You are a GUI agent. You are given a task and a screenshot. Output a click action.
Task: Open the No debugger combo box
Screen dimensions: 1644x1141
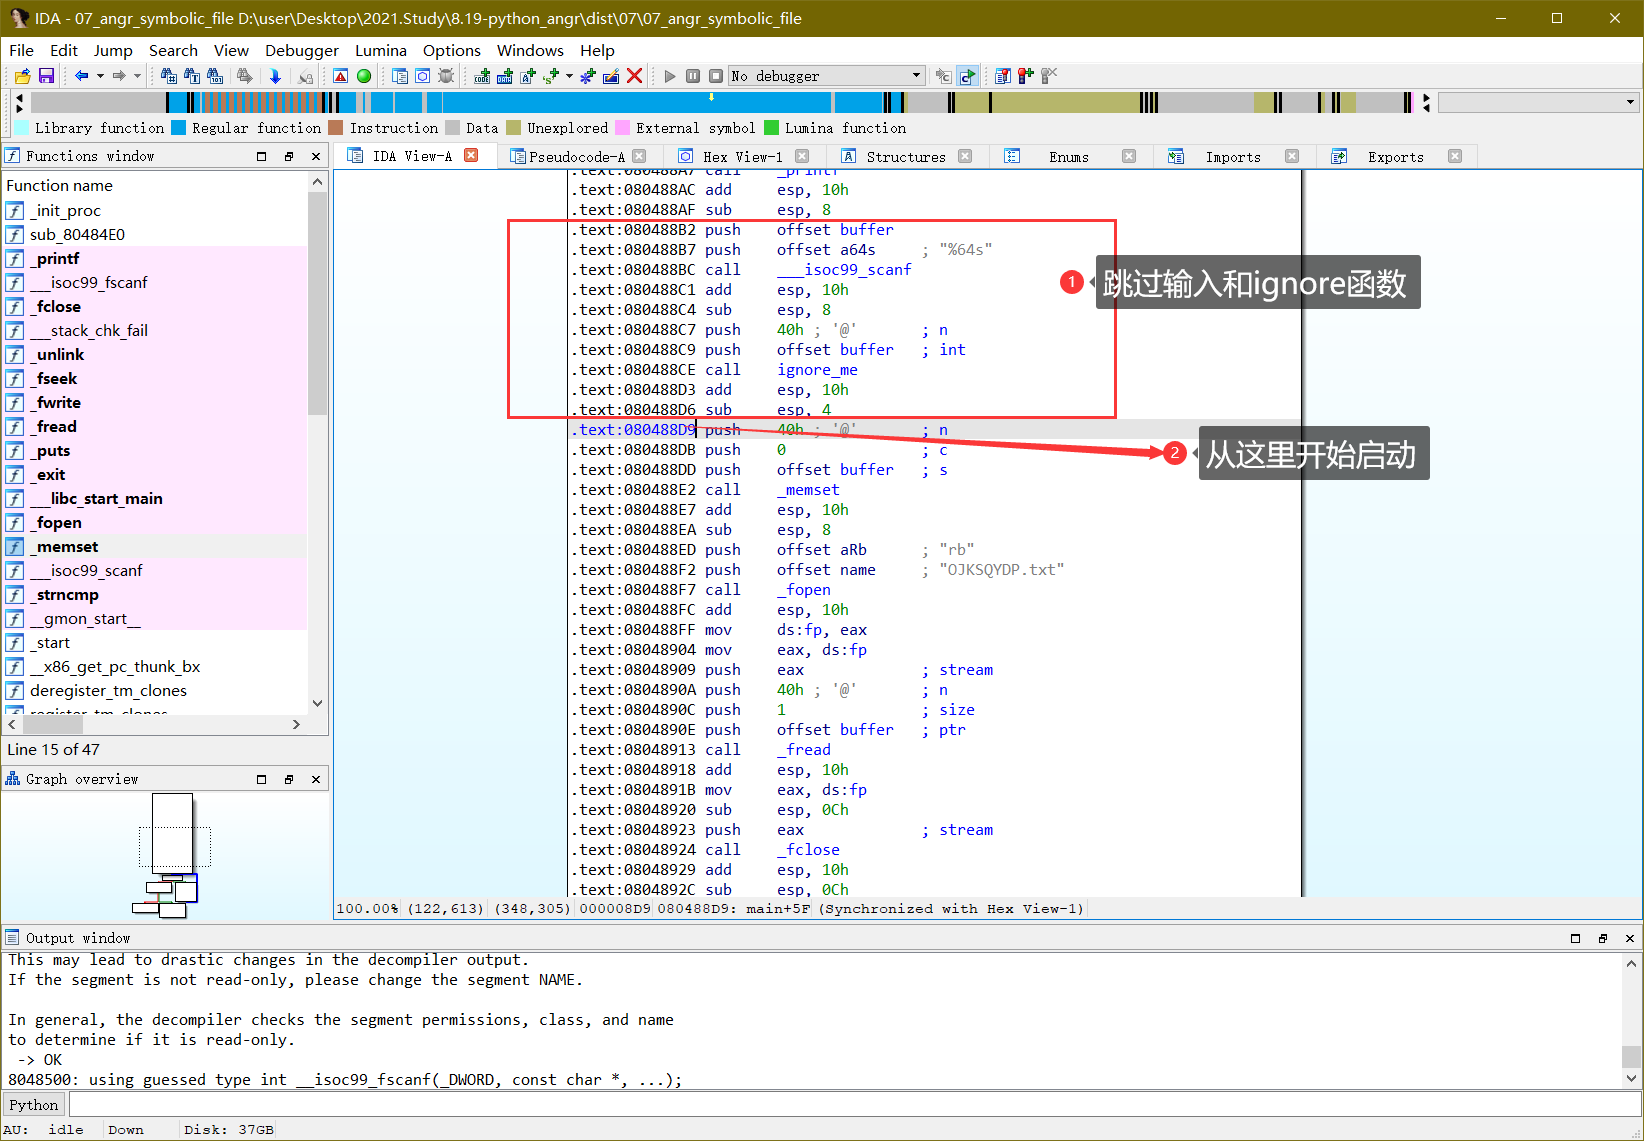(x=827, y=76)
